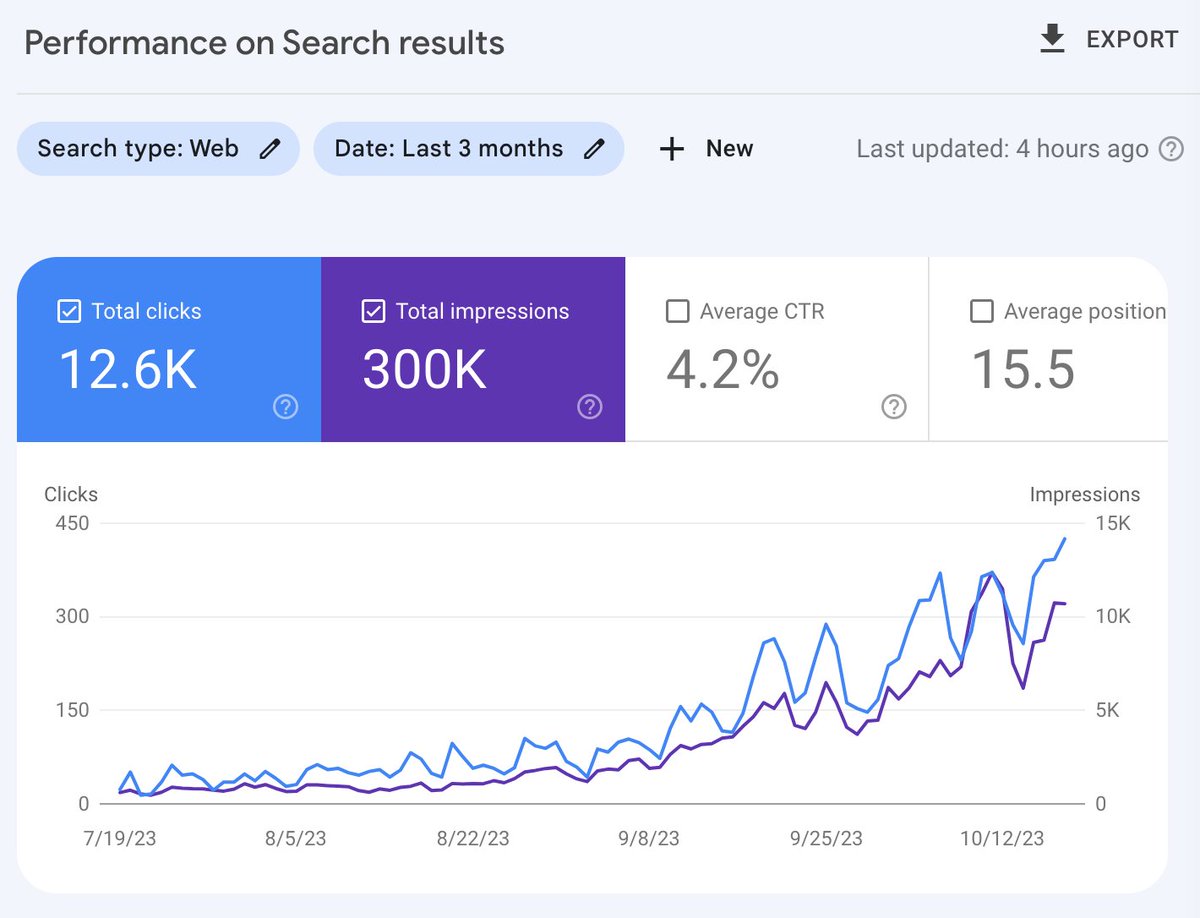The image size is (1200, 918).
Task: Open the Date: Last 3 months filter chip
Action: click(x=469, y=149)
